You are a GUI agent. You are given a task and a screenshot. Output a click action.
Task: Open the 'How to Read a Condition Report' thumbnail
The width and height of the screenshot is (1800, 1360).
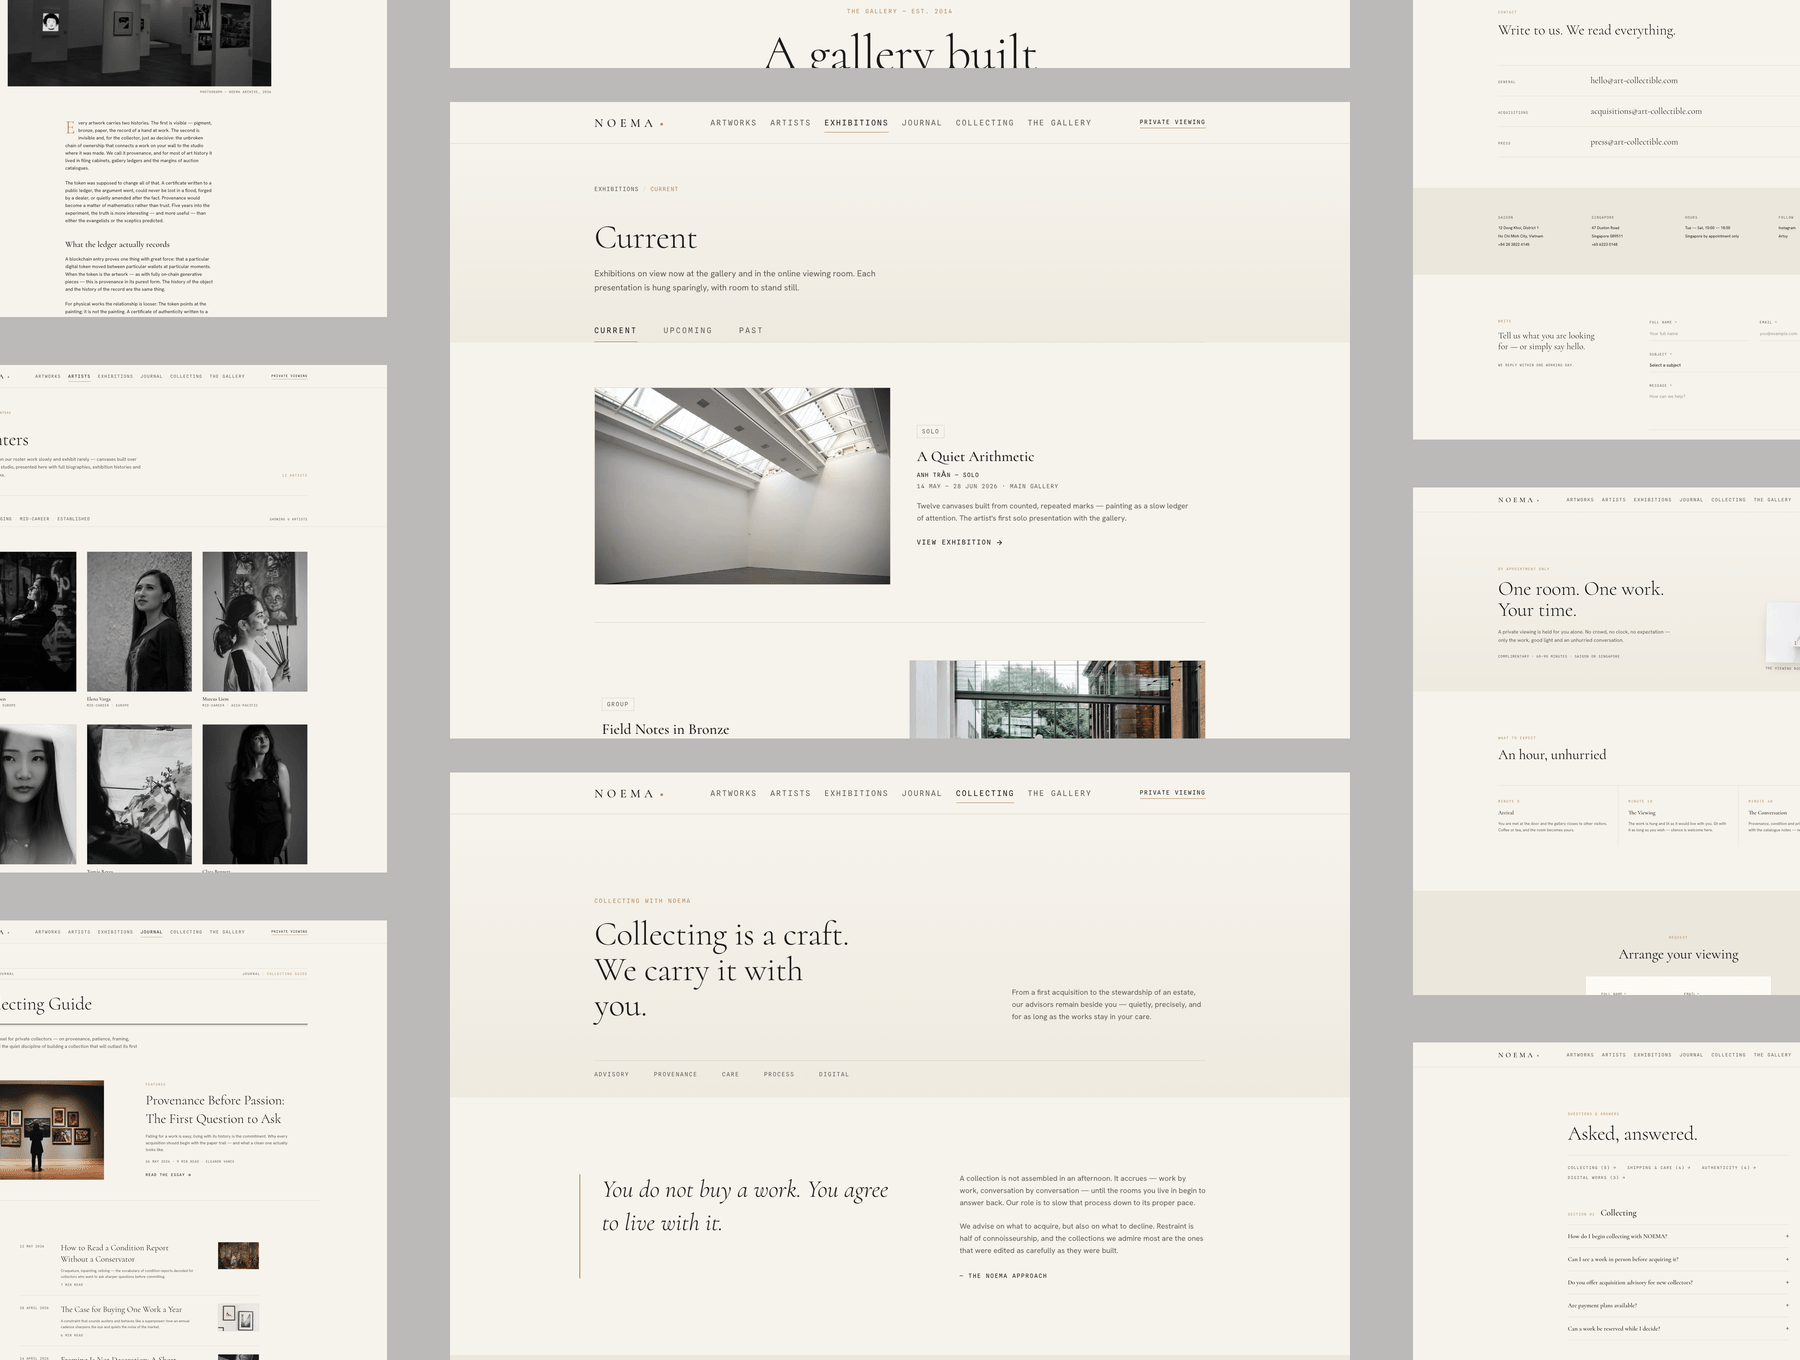pos(238,1256)
